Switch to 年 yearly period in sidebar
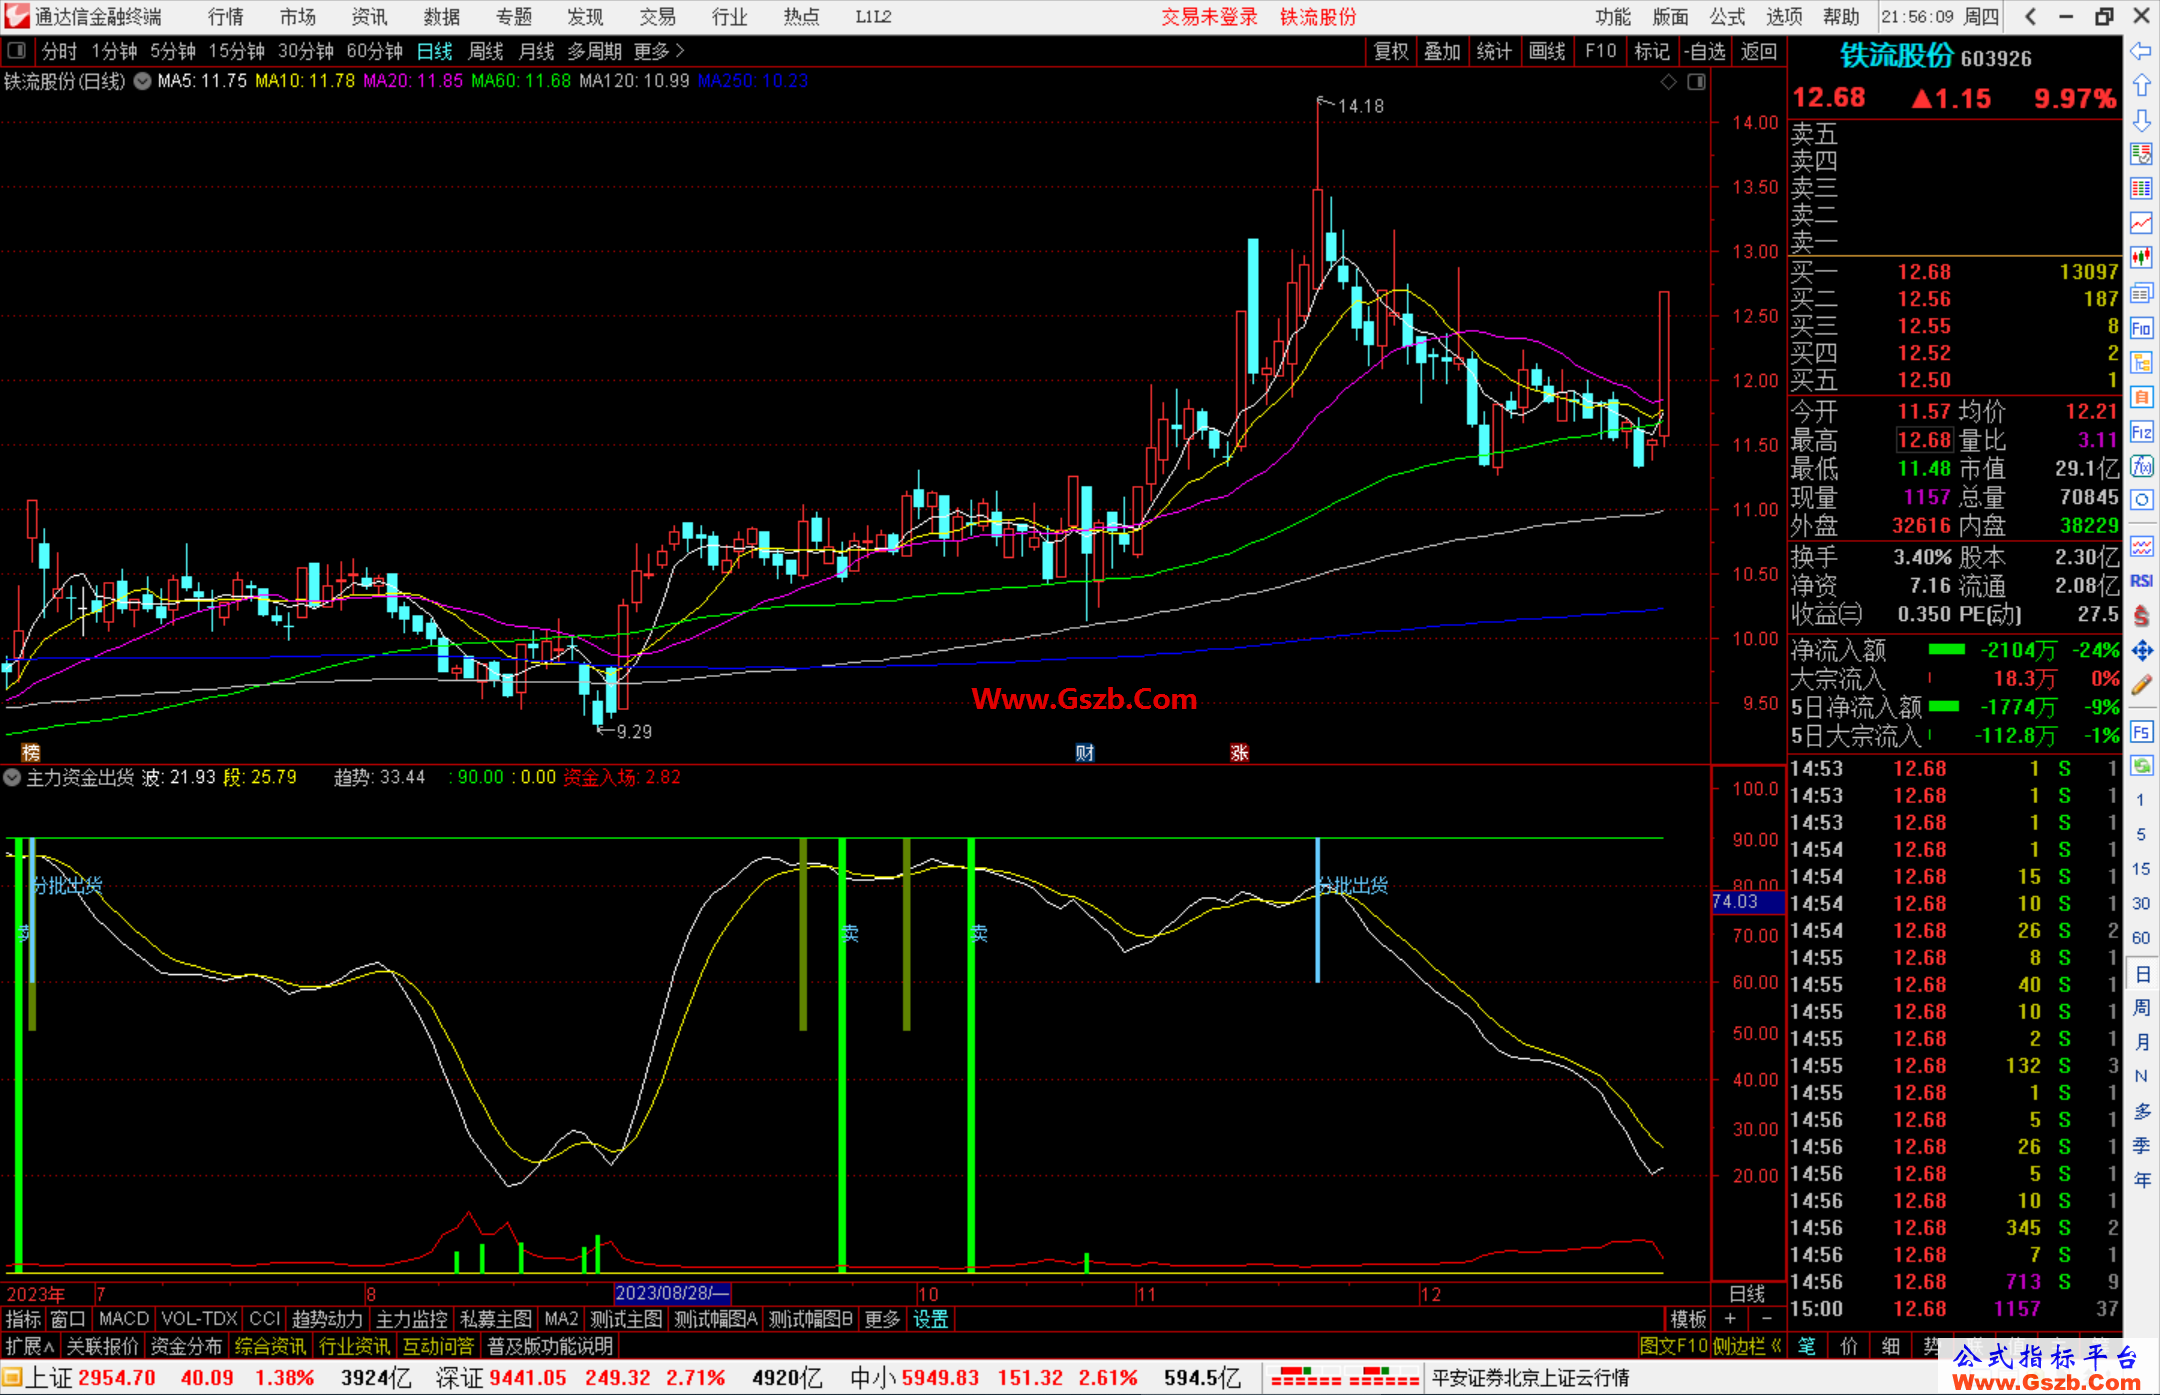Screen dimensions: 2160x1395 [x=2142, y=1180]
